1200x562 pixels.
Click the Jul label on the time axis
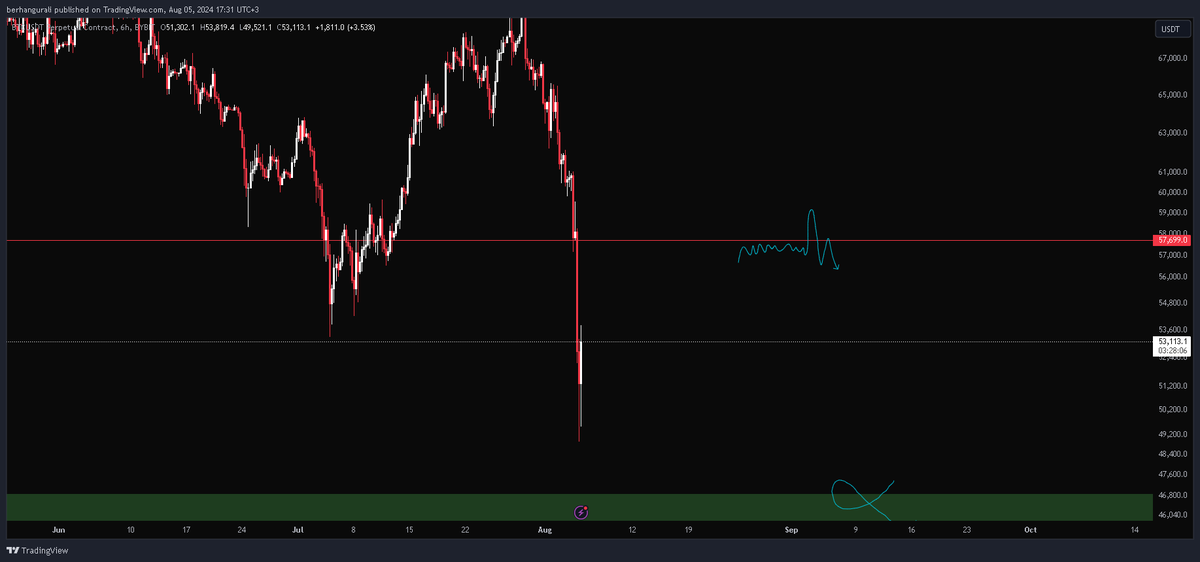pos(300,529)
